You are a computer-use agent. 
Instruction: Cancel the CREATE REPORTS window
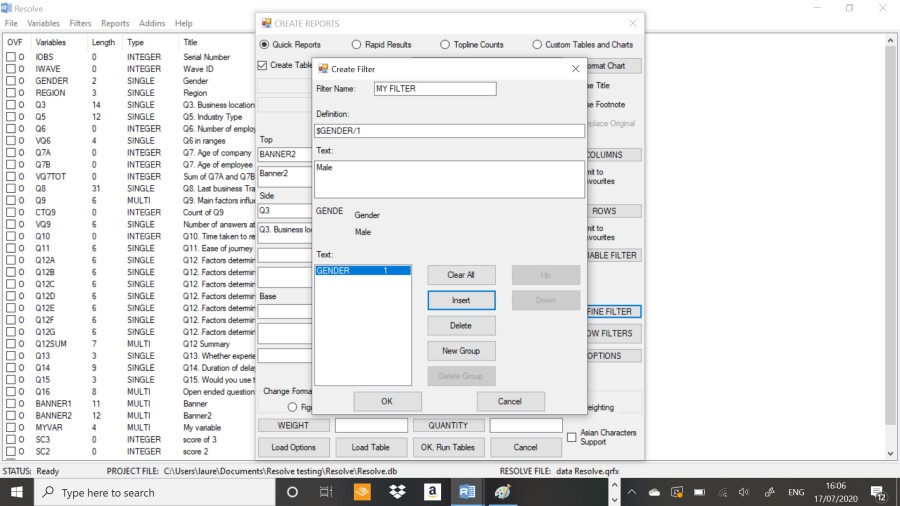(x=525, y=447)
